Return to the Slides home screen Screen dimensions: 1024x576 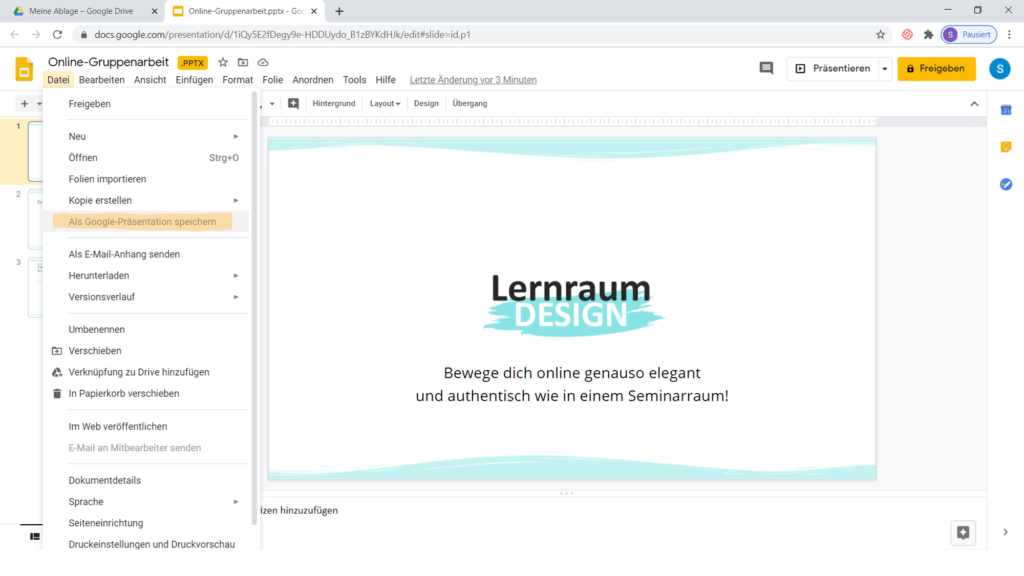click(22, 69)
